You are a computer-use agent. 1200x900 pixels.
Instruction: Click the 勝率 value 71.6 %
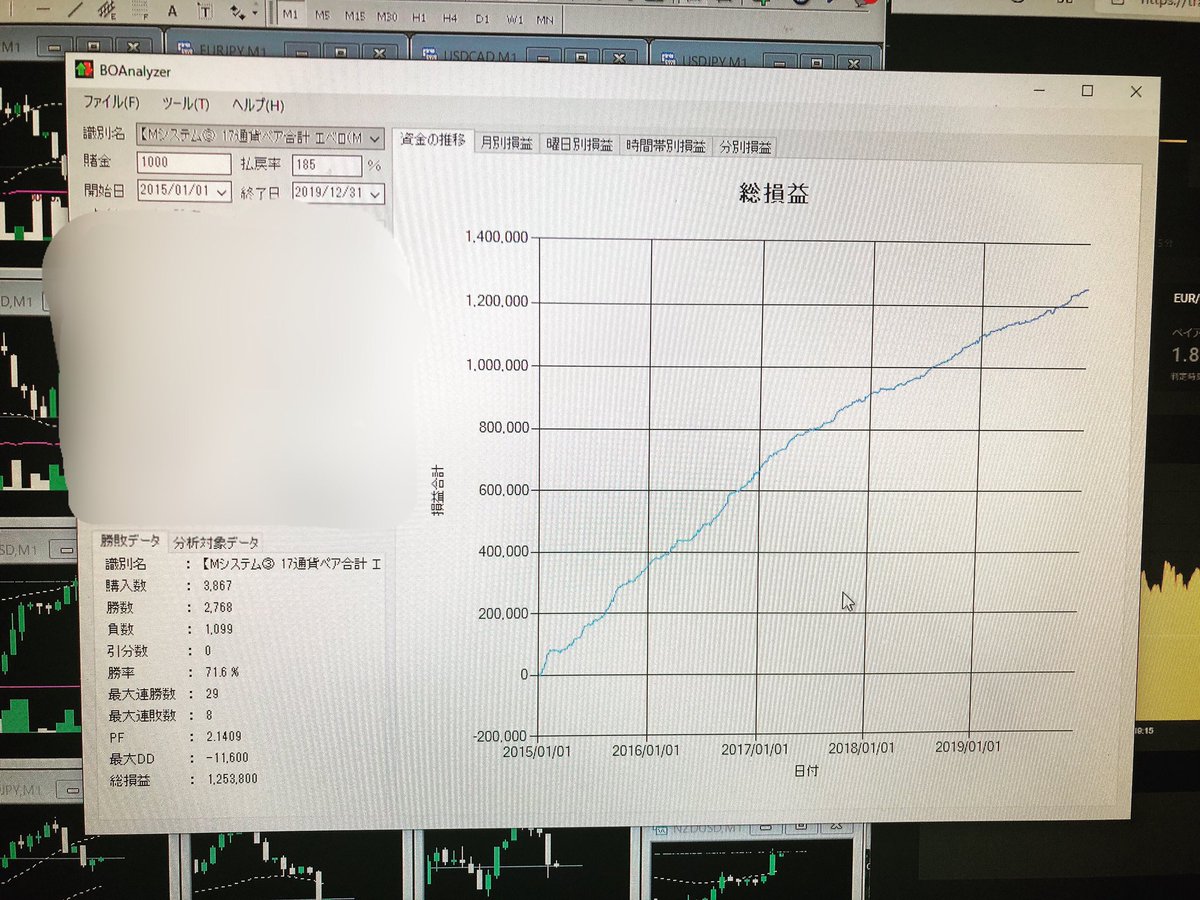tap(221, 673)
